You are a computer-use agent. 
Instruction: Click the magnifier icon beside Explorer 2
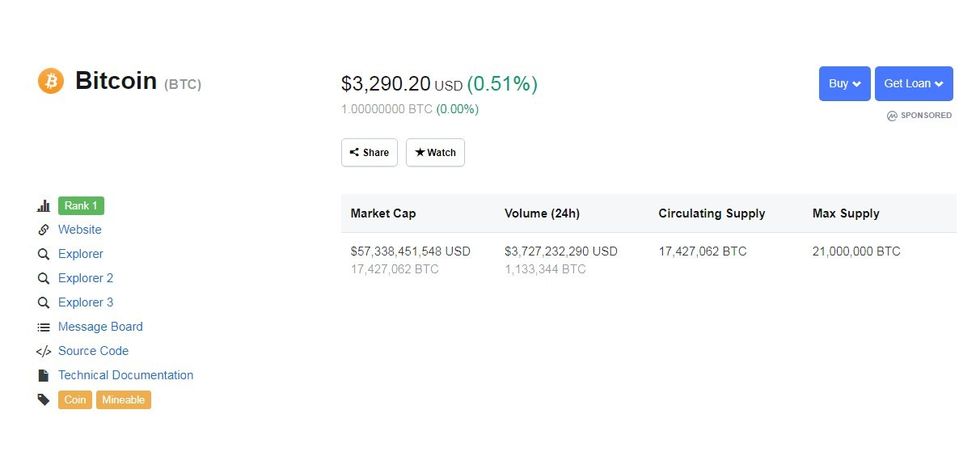[43, 278]
